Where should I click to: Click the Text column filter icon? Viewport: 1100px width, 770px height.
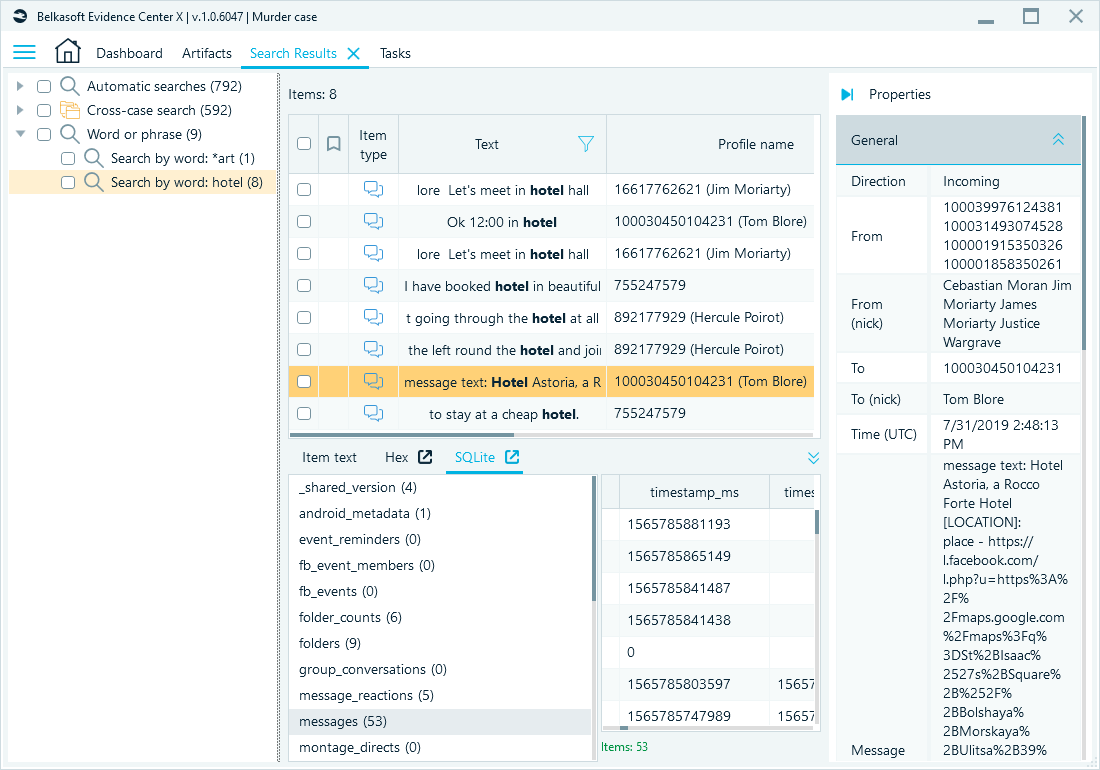coord(586,144)
